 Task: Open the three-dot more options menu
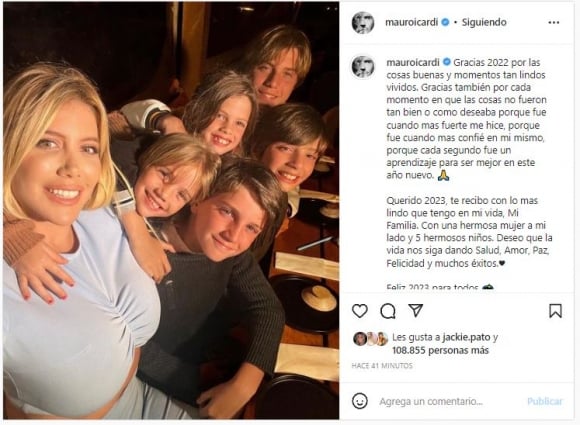pos(554,23)
